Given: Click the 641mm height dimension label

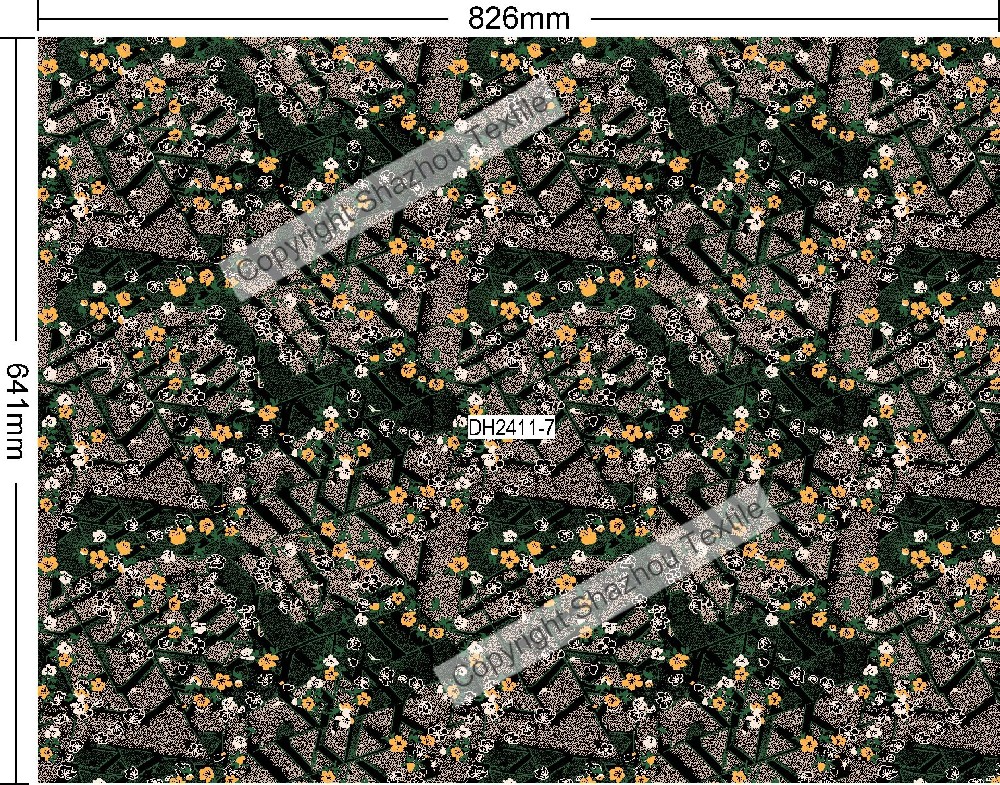Looking at the screenshot, I should tap(16, 396).
